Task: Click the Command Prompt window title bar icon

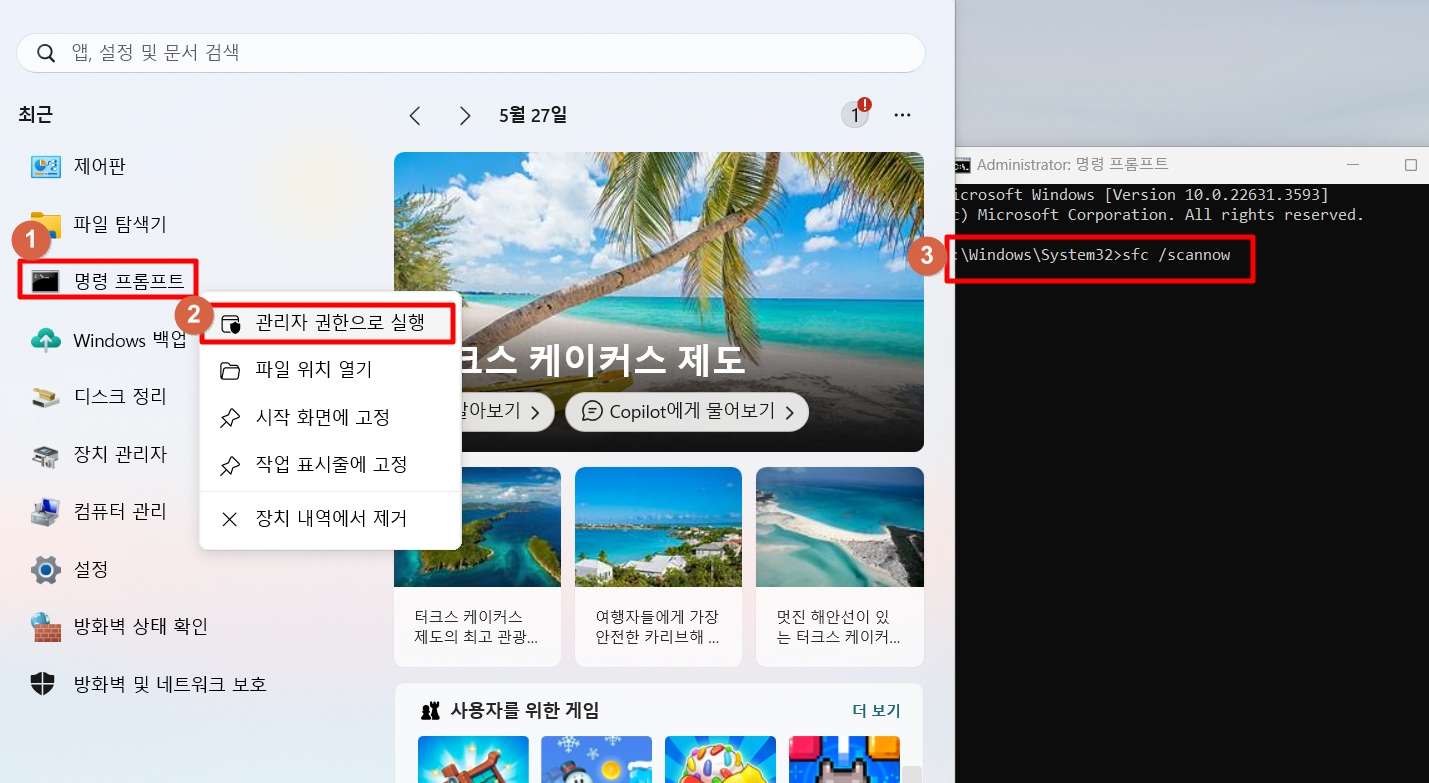Action: tap(963, 165)
